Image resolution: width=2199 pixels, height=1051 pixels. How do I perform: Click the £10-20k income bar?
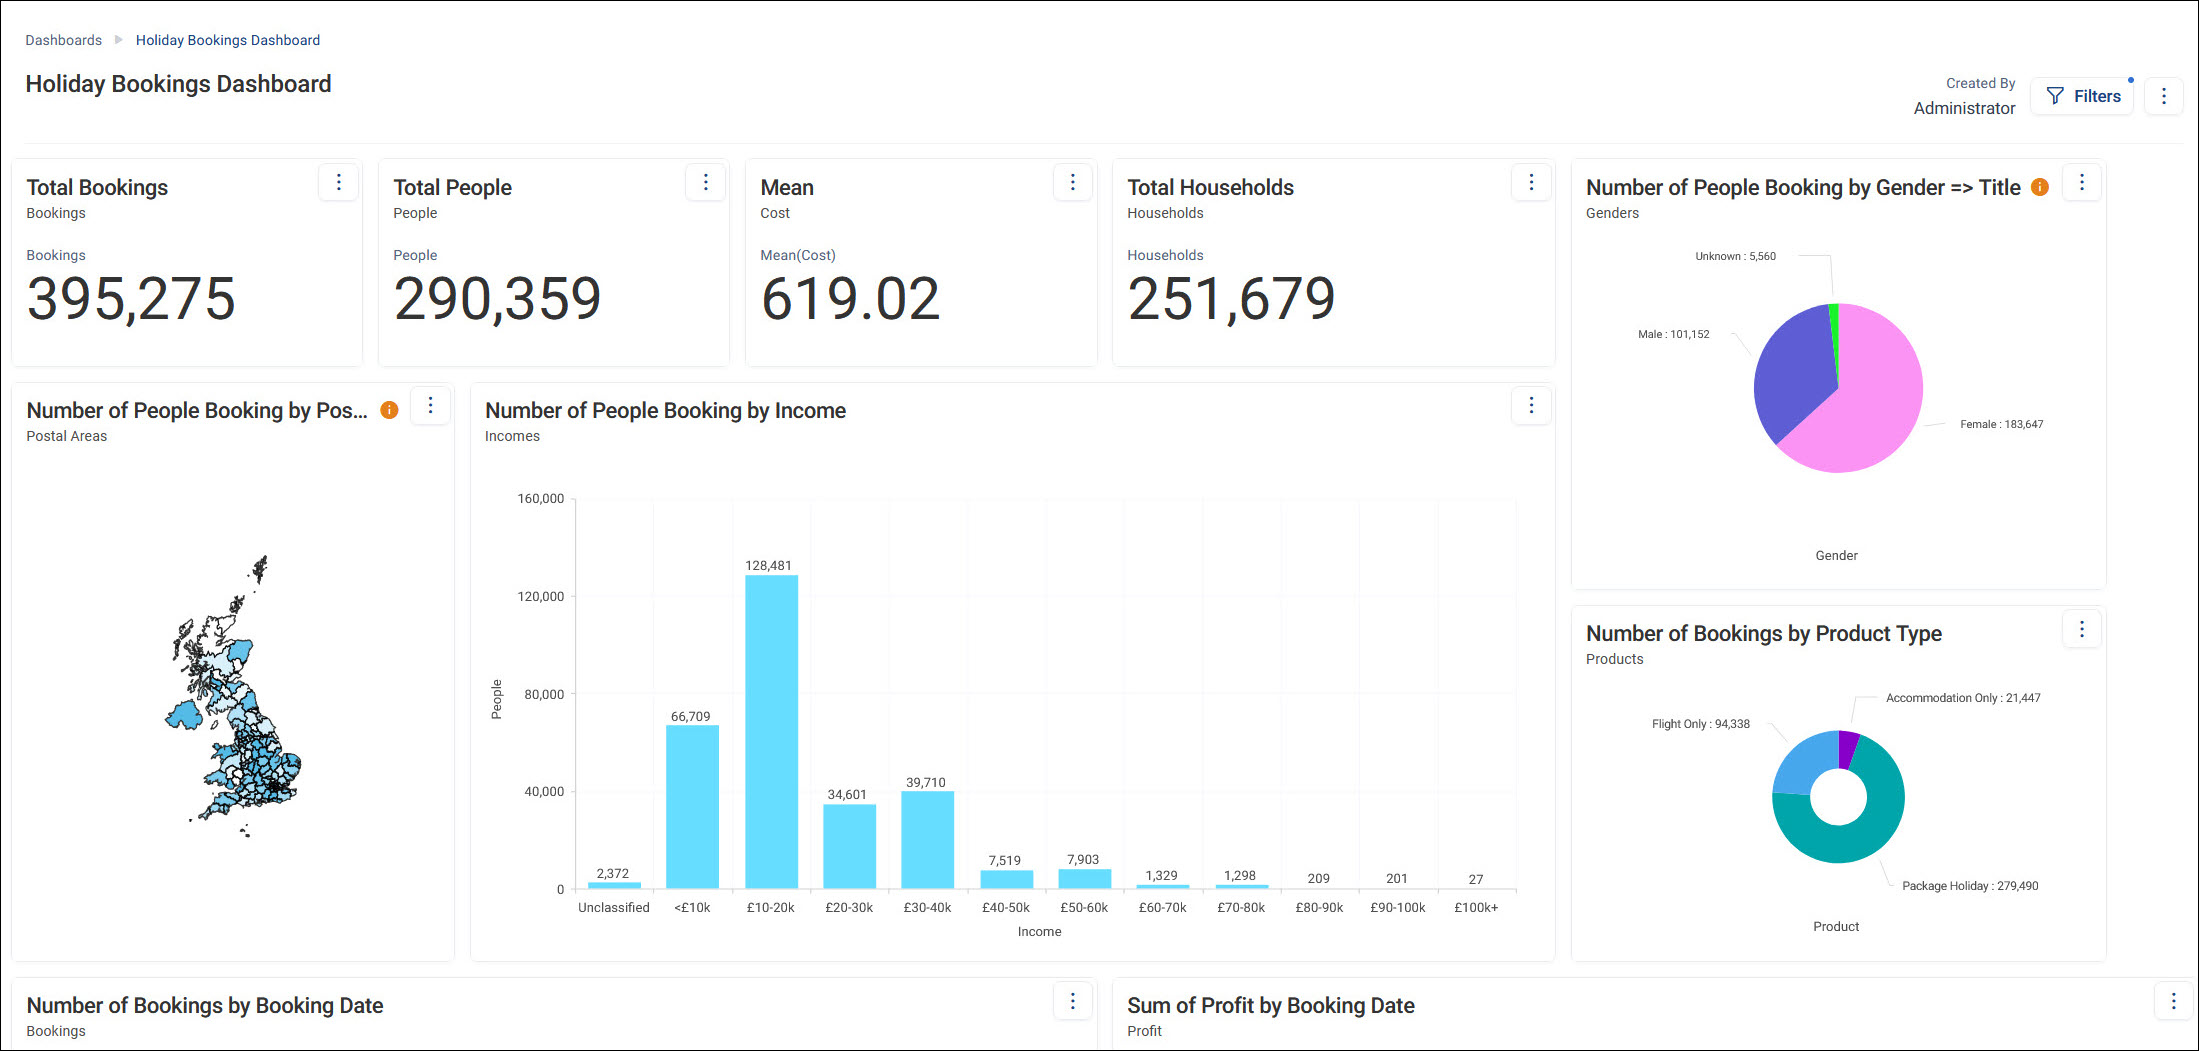point(771,732)
